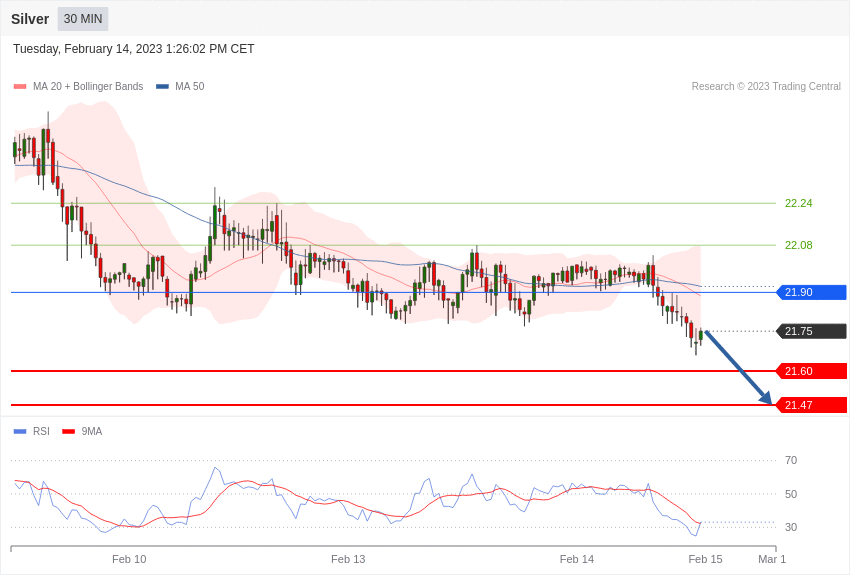The width and height of the screenshot is (850, 576).
Task: Click the Silver chart title
Action: [x=30, y=19]
